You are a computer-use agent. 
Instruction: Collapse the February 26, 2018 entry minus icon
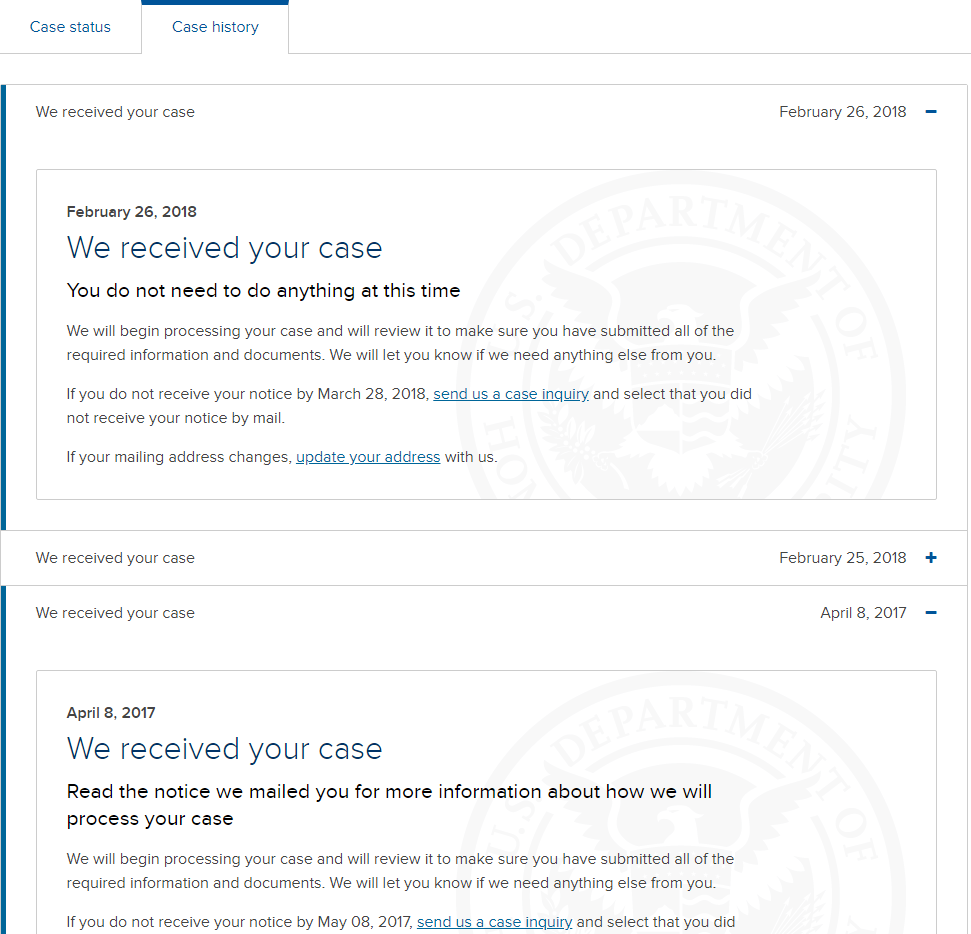click(931, 112)
